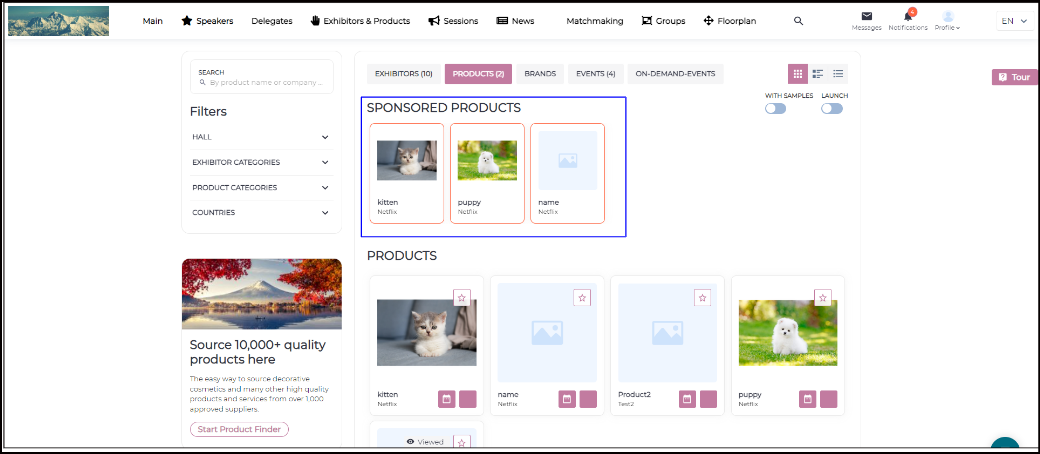
Task: Open the puppy image in Products list
Action: pos(788,333)
